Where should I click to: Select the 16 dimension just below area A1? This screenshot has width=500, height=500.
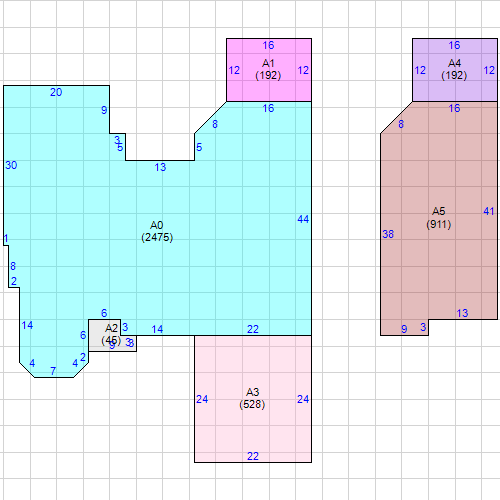pyautogui.click(x=268, y=108)
